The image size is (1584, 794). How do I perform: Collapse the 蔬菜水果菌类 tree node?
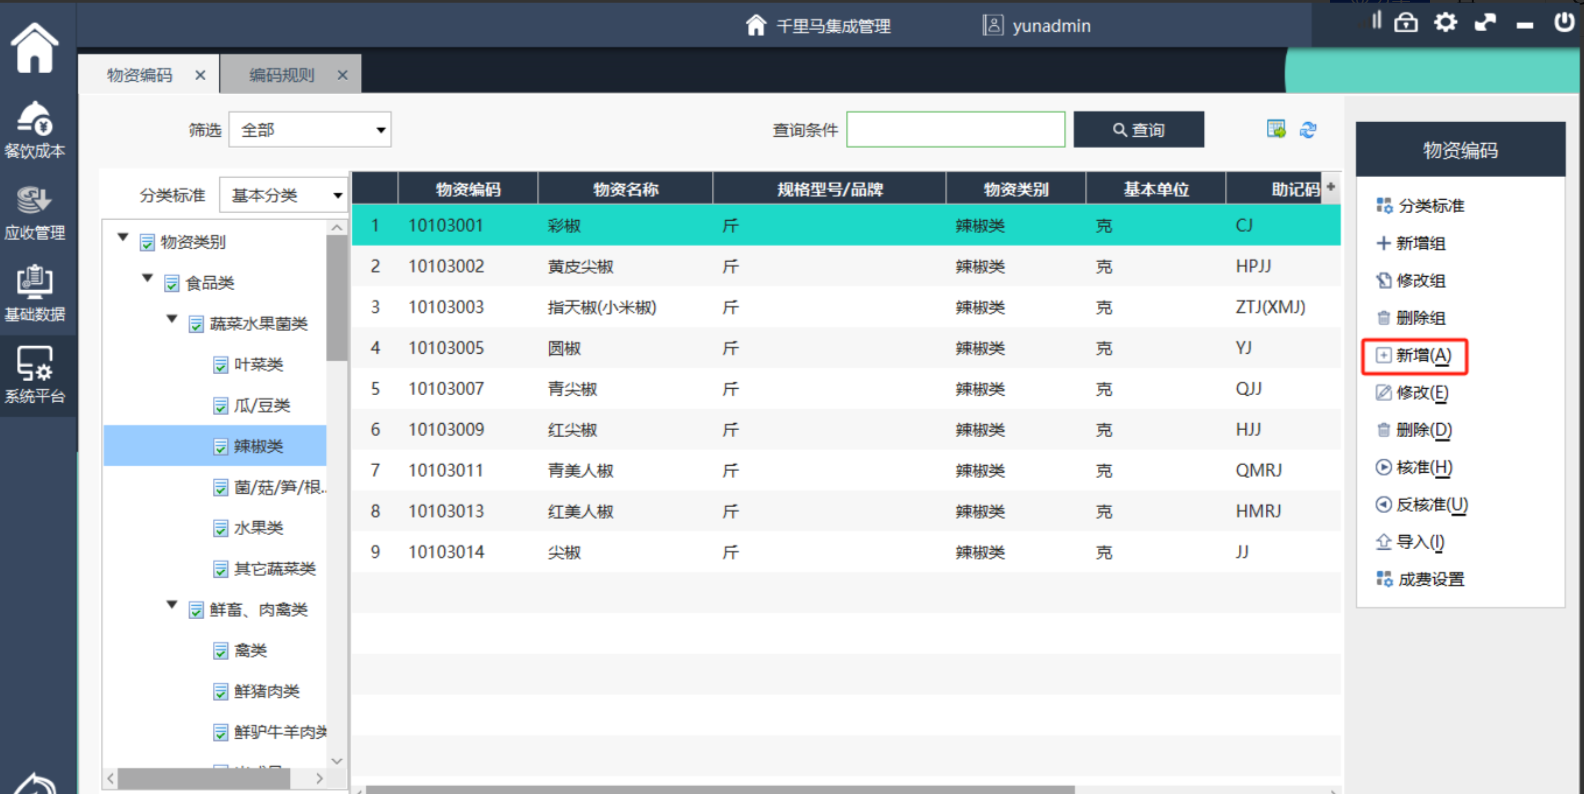(172, 320)
